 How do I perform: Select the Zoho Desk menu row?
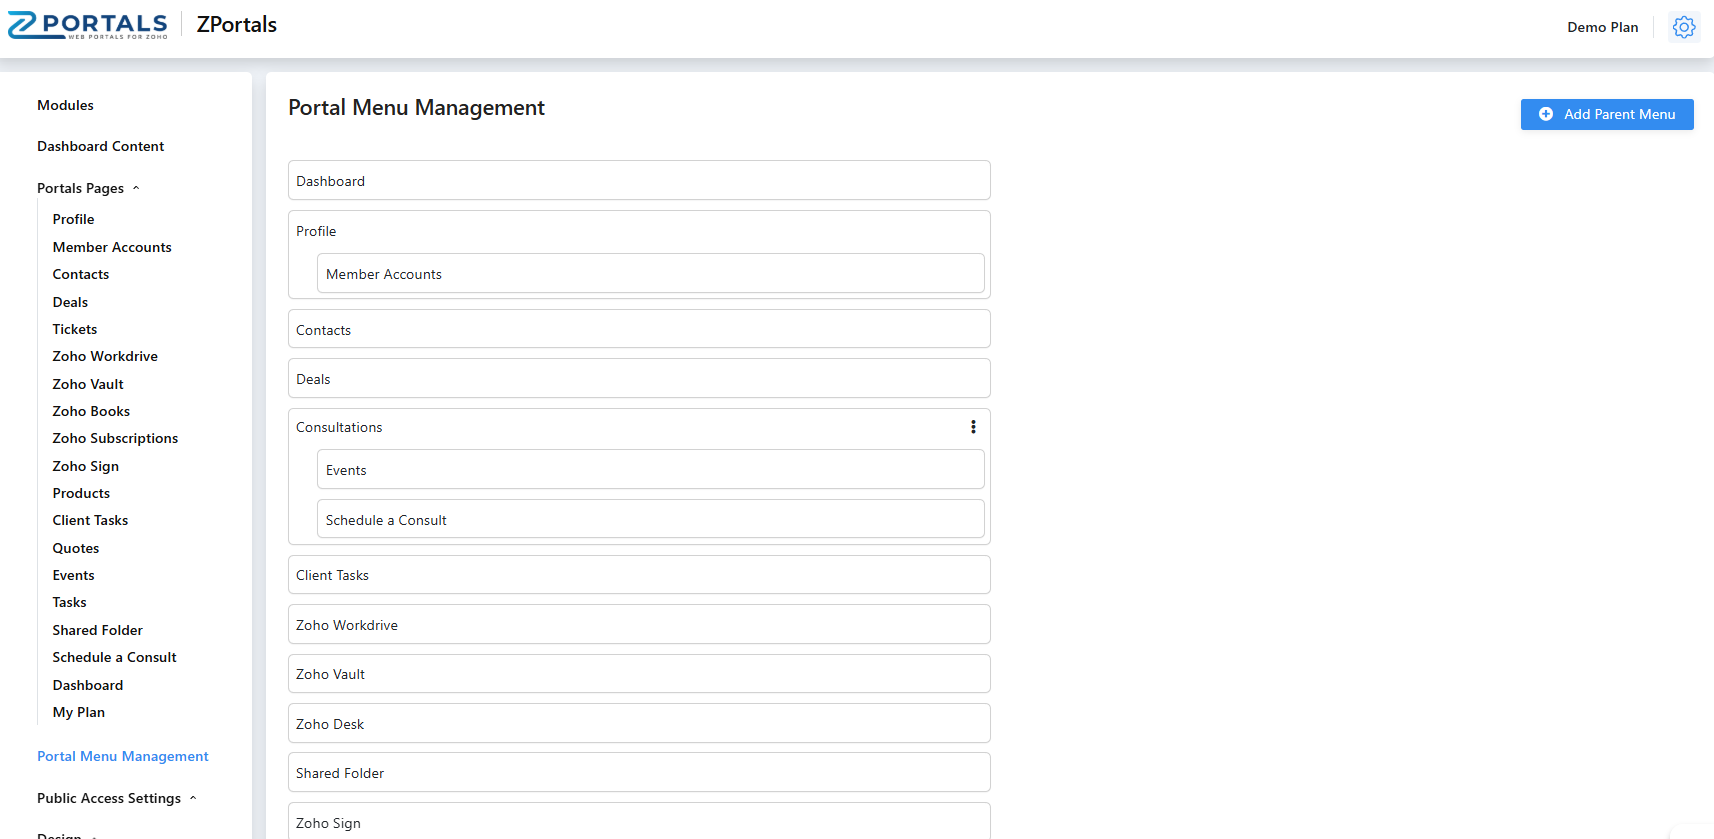tap(638, 724)
